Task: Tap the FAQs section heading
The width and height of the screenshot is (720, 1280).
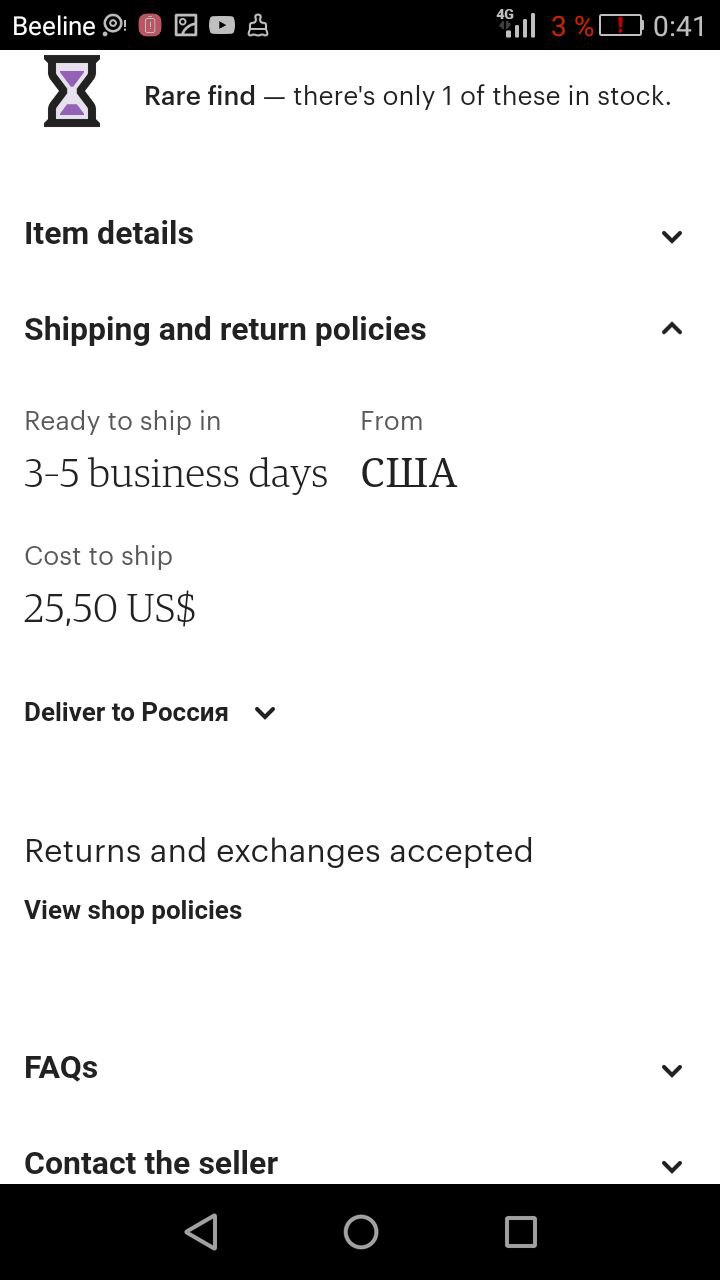Action: tap(61, 1067)
